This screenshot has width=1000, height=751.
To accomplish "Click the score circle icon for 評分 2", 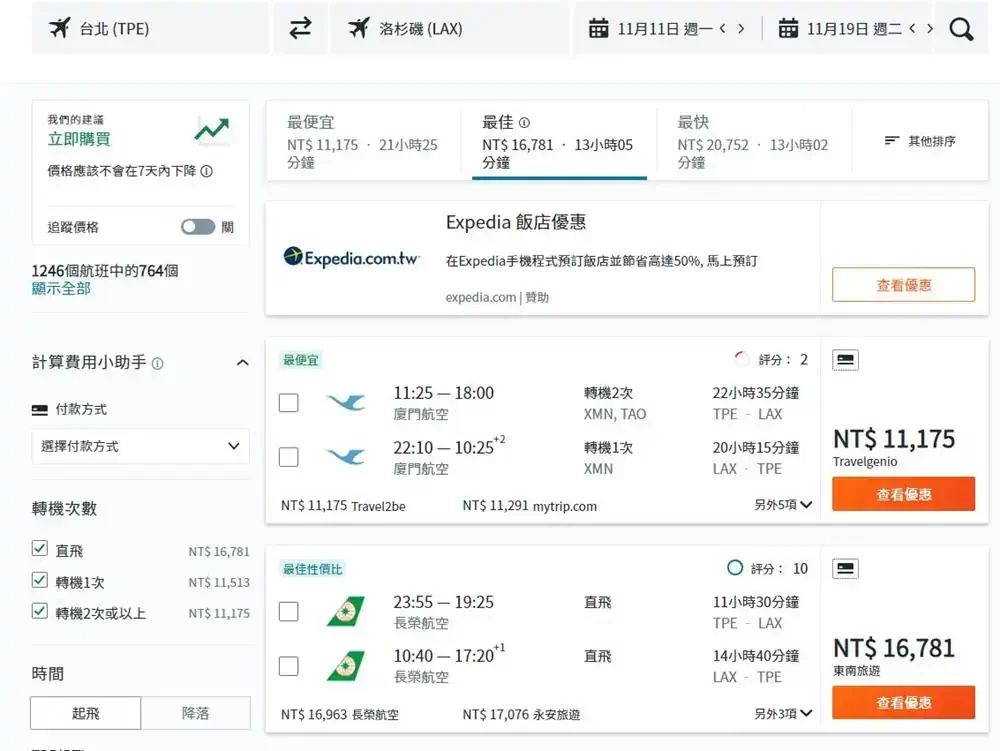I will click(x=741, y=360).
